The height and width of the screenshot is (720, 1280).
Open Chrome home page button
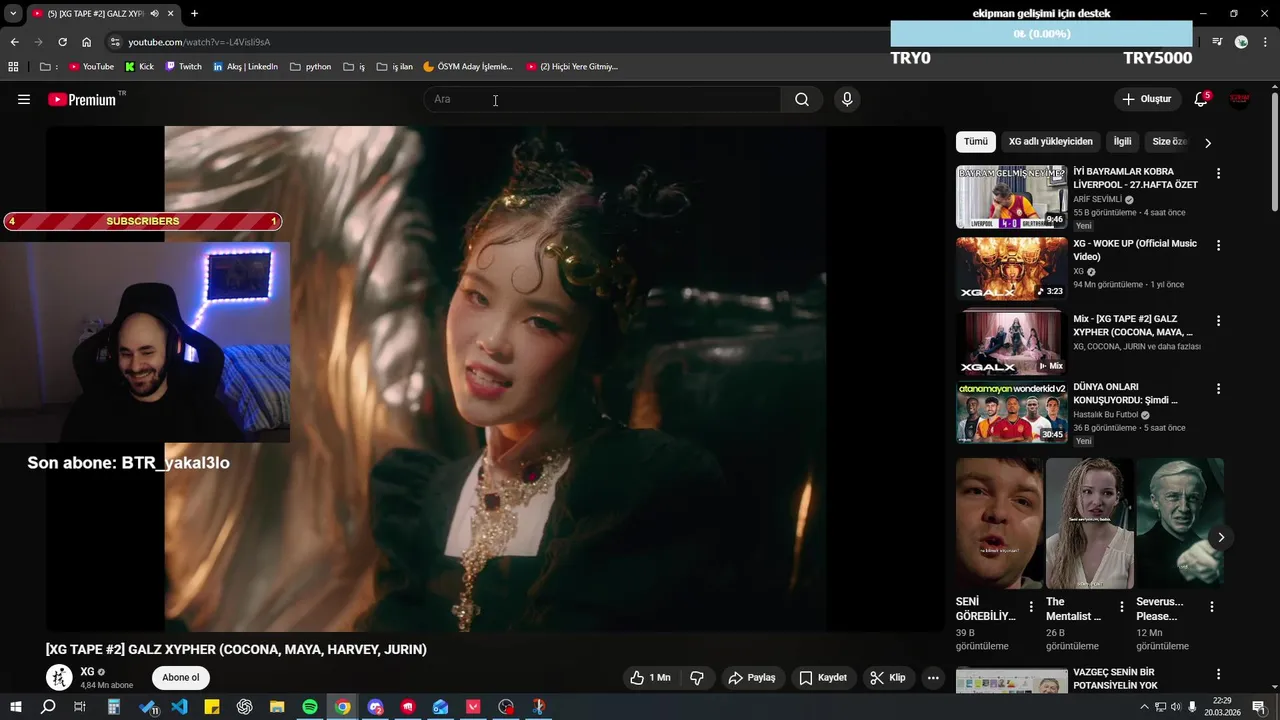87,42
